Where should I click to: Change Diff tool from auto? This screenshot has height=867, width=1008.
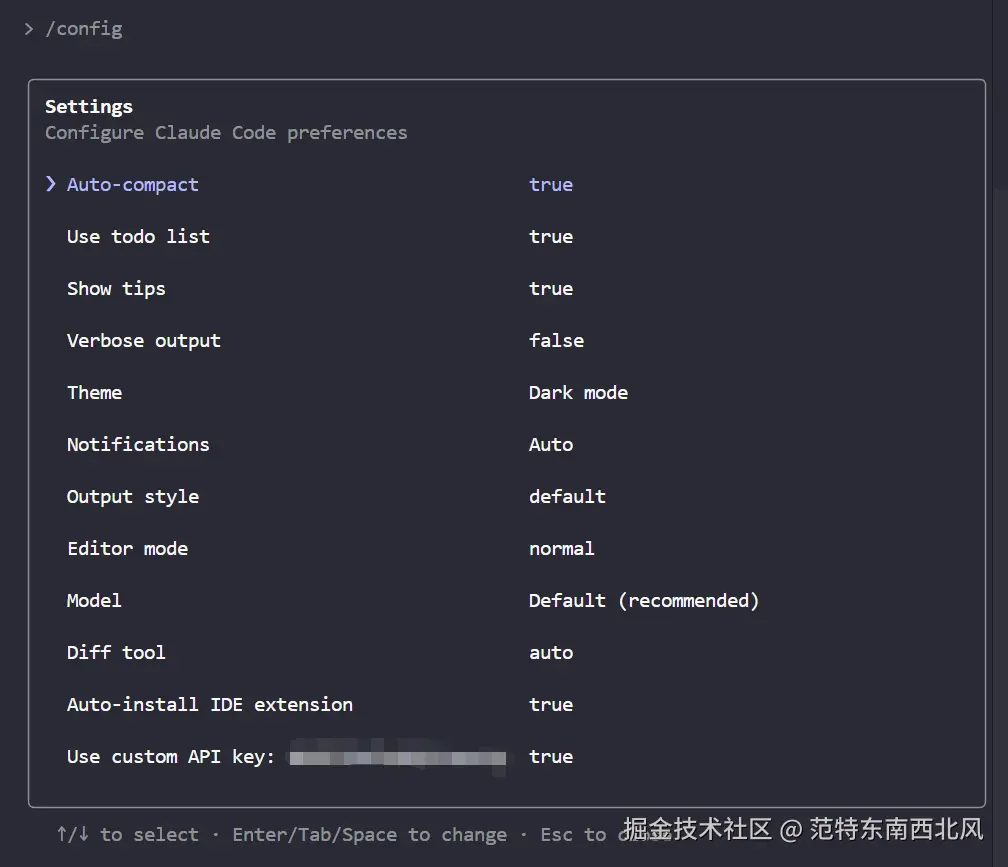tap(116, 652)
